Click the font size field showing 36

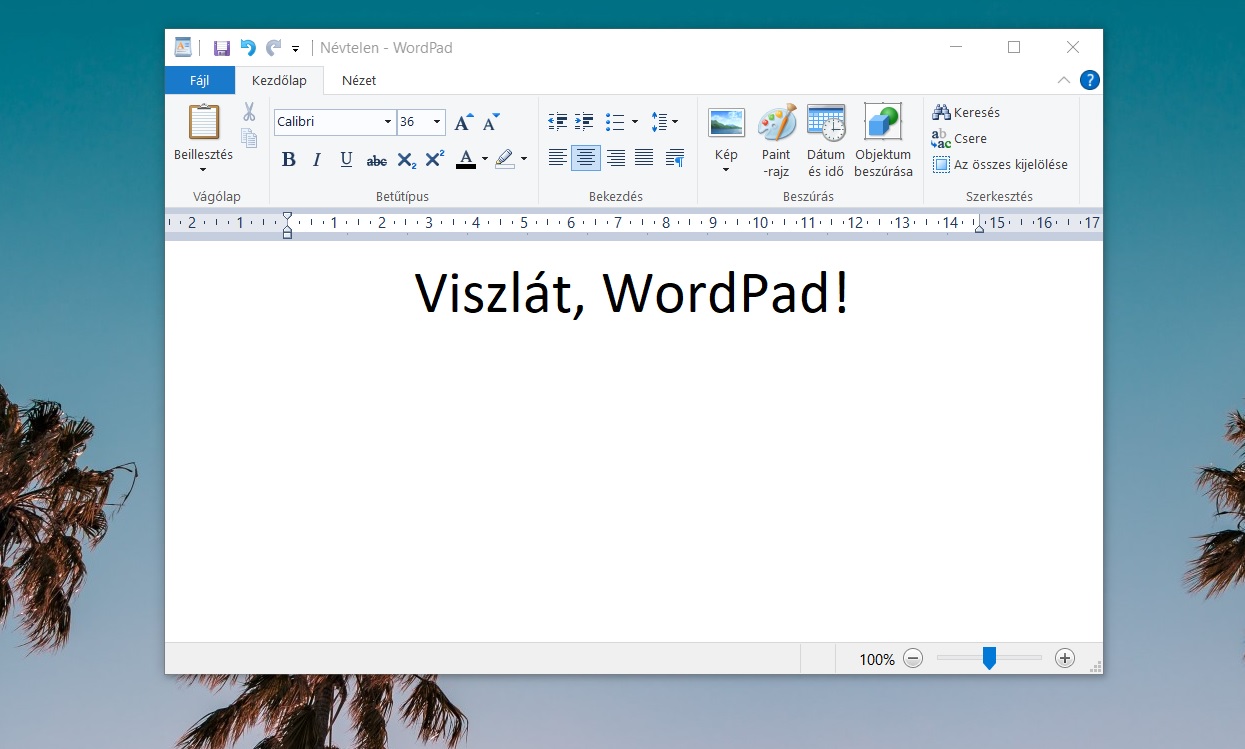[x=413, y=122]
